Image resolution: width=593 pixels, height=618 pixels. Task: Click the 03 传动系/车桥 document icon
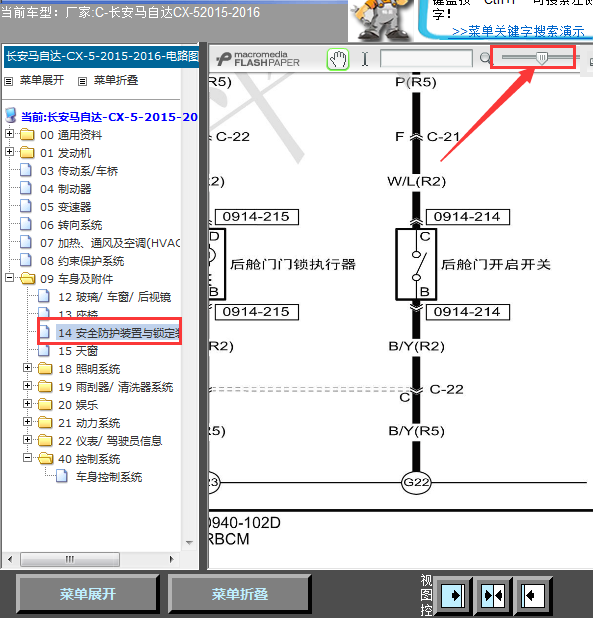26,170
